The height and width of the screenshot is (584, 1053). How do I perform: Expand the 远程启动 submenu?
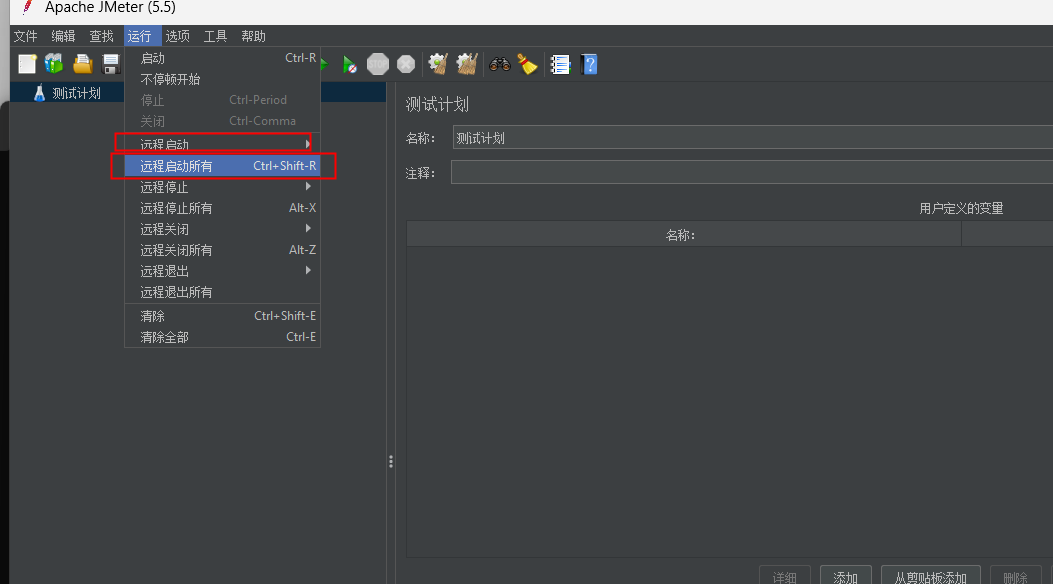click(222, 144)
